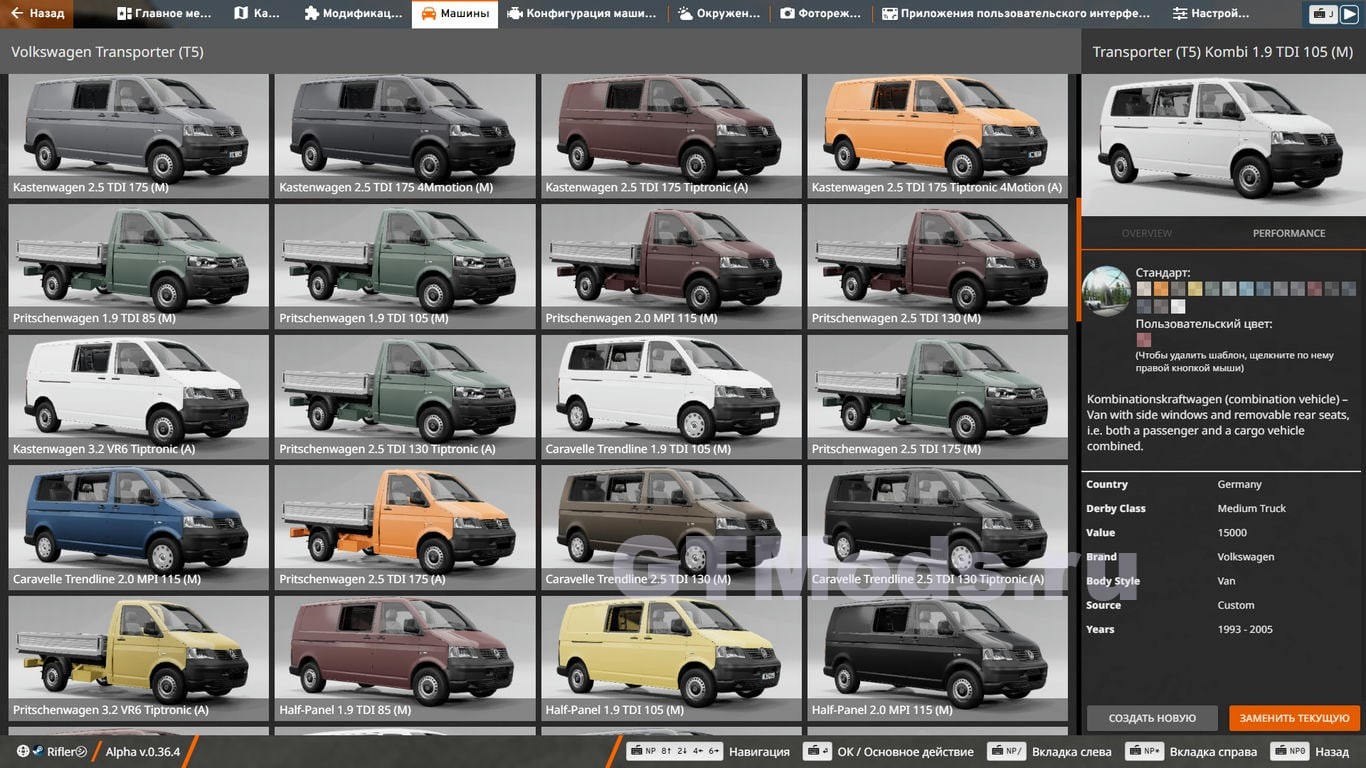
Task: Pick Half-Panel 2.0 MPI 115 (M)
Action: tap(937, 658)
